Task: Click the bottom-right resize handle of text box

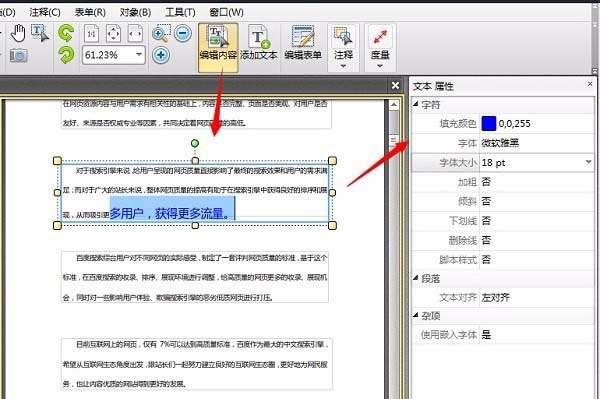Action: point(333,225)
